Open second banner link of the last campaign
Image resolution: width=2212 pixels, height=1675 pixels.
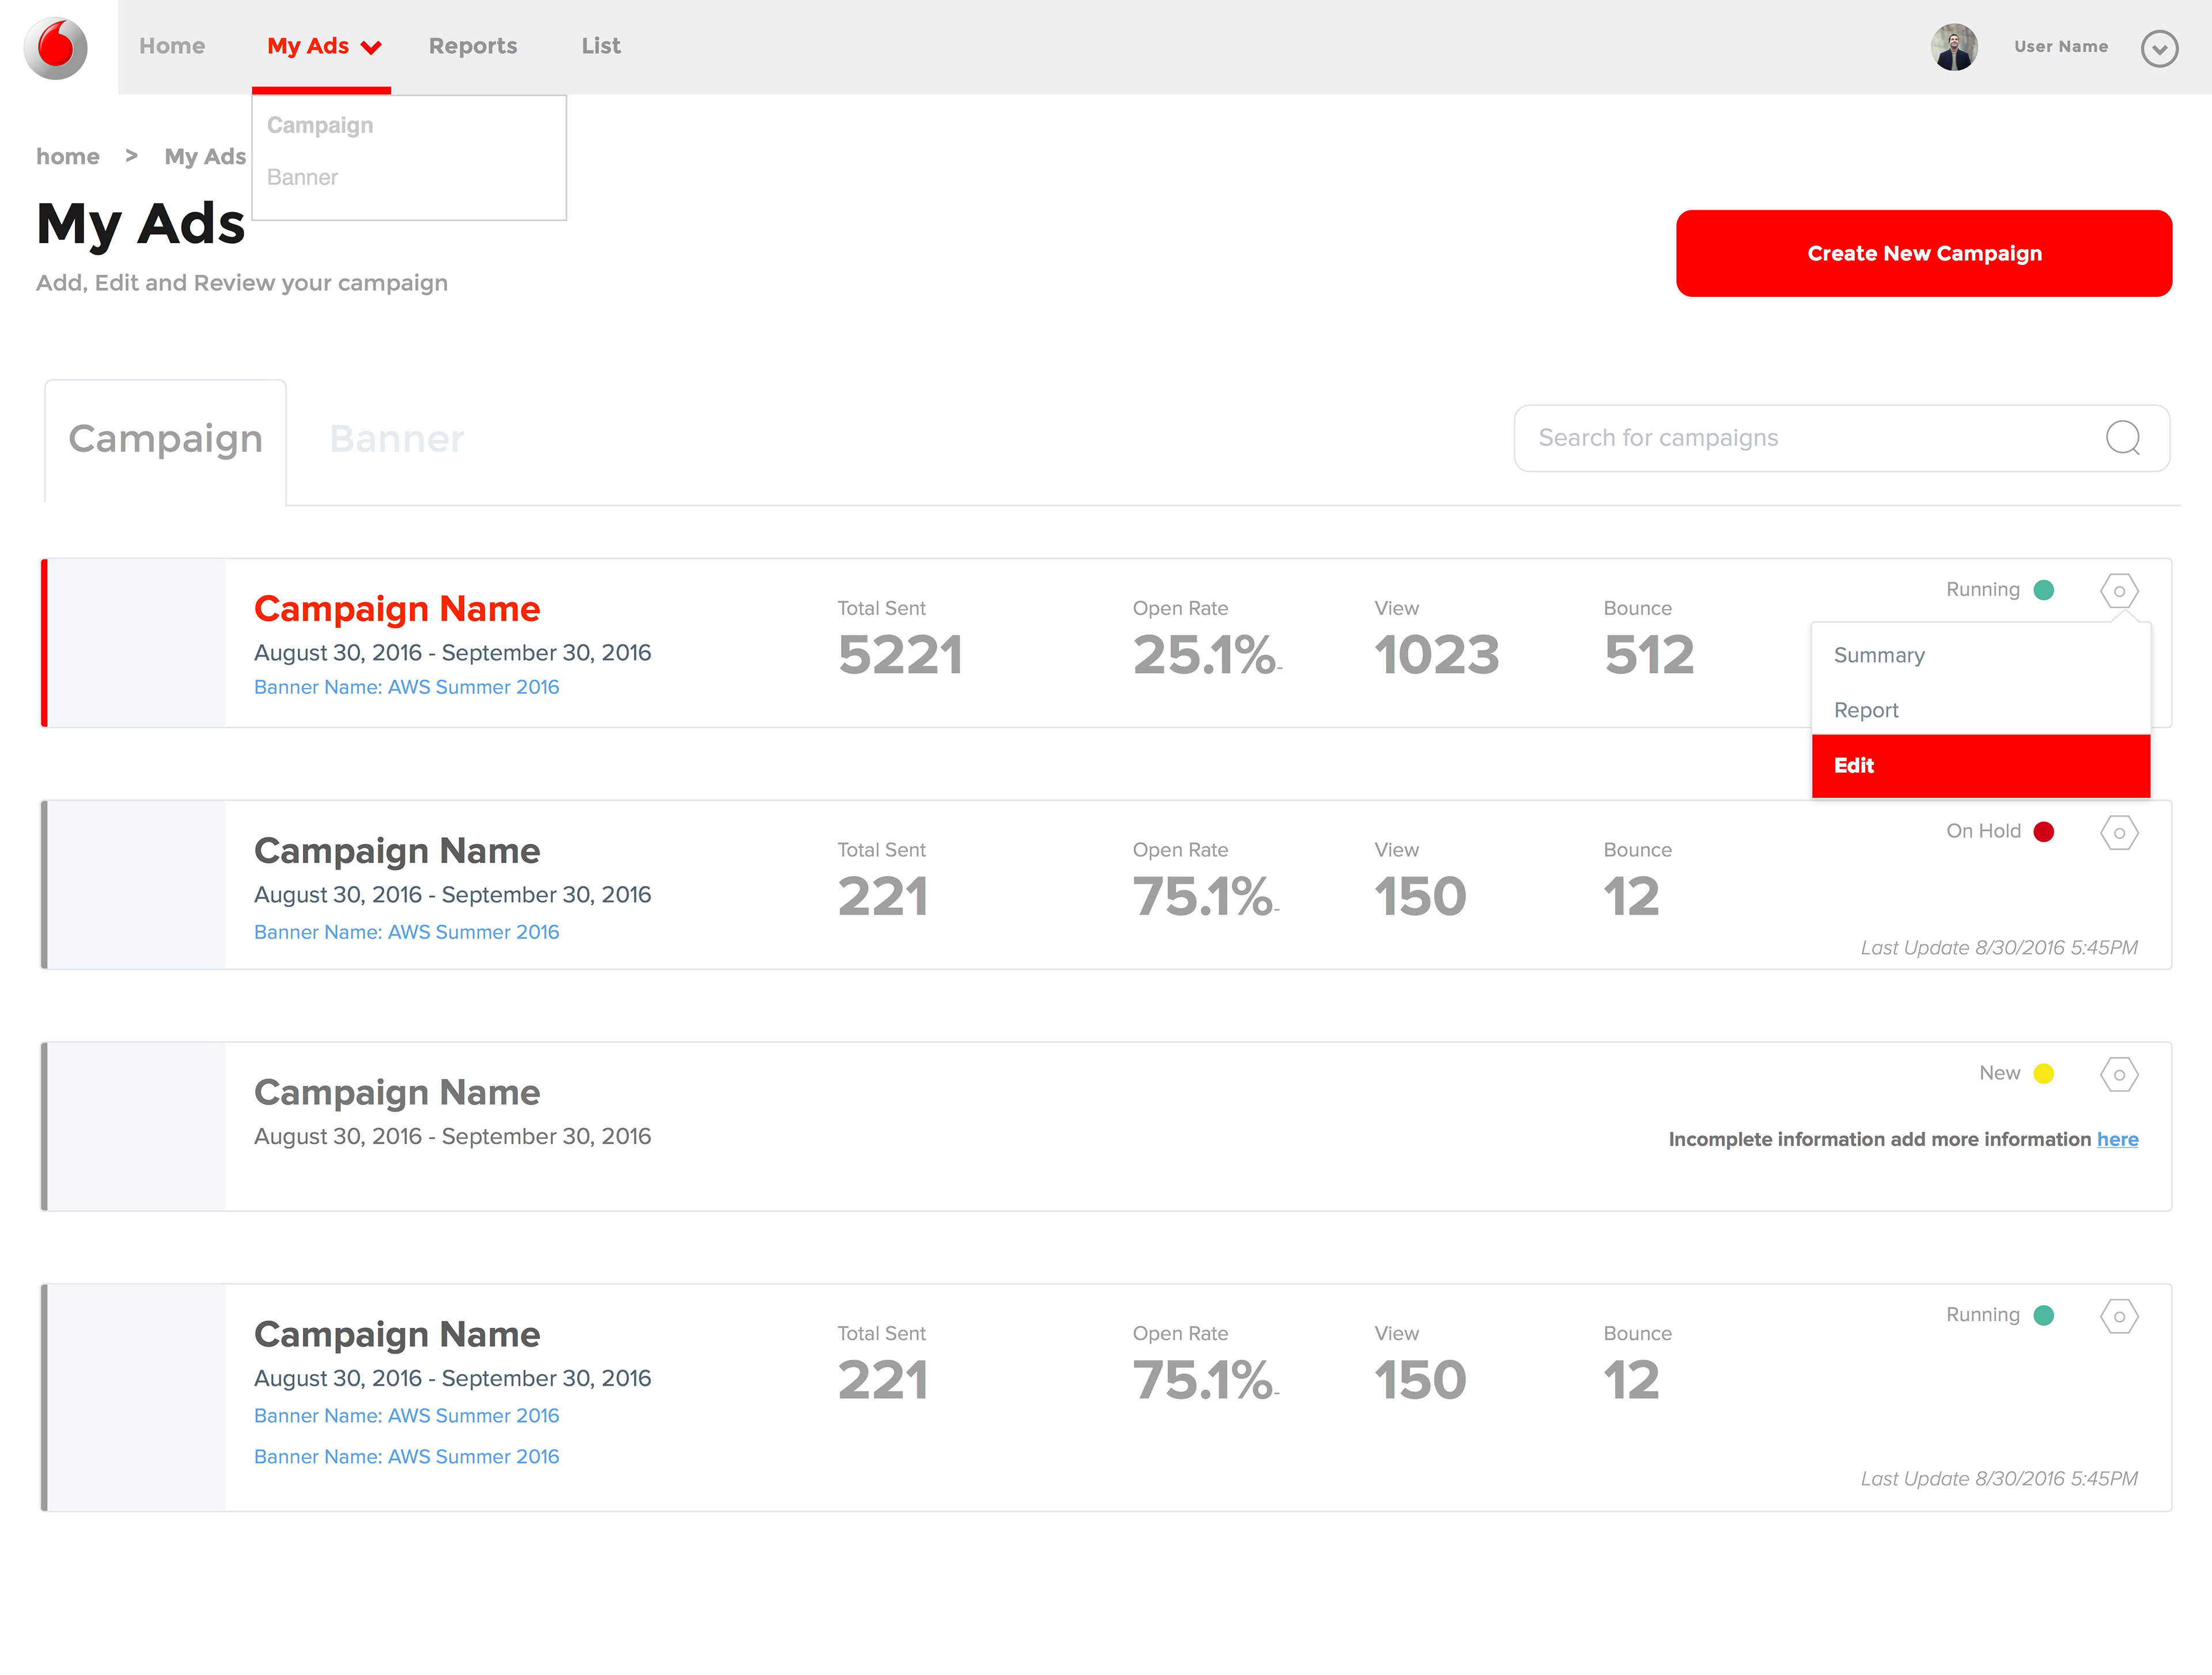[406, 1457]
